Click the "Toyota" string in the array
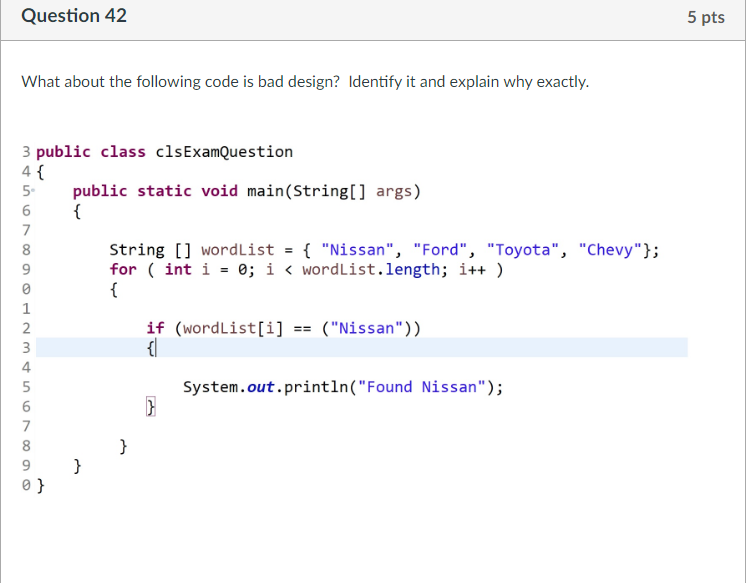This screenshot has height=583, width=750. tap(523, 250)
